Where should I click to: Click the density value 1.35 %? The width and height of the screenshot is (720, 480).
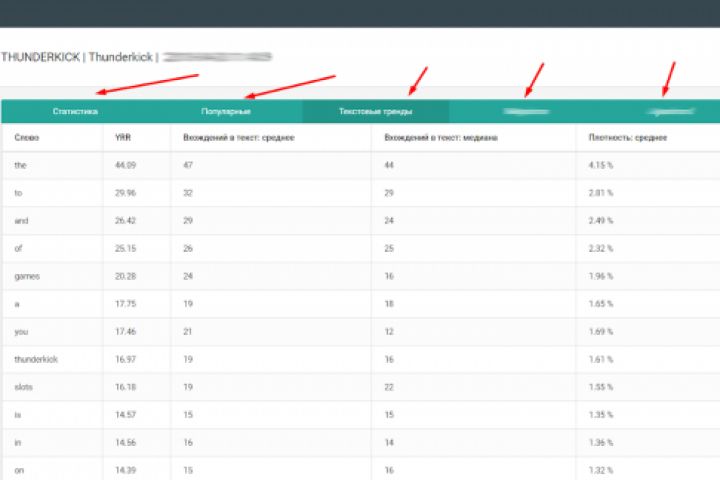click(x=601, y=415)
